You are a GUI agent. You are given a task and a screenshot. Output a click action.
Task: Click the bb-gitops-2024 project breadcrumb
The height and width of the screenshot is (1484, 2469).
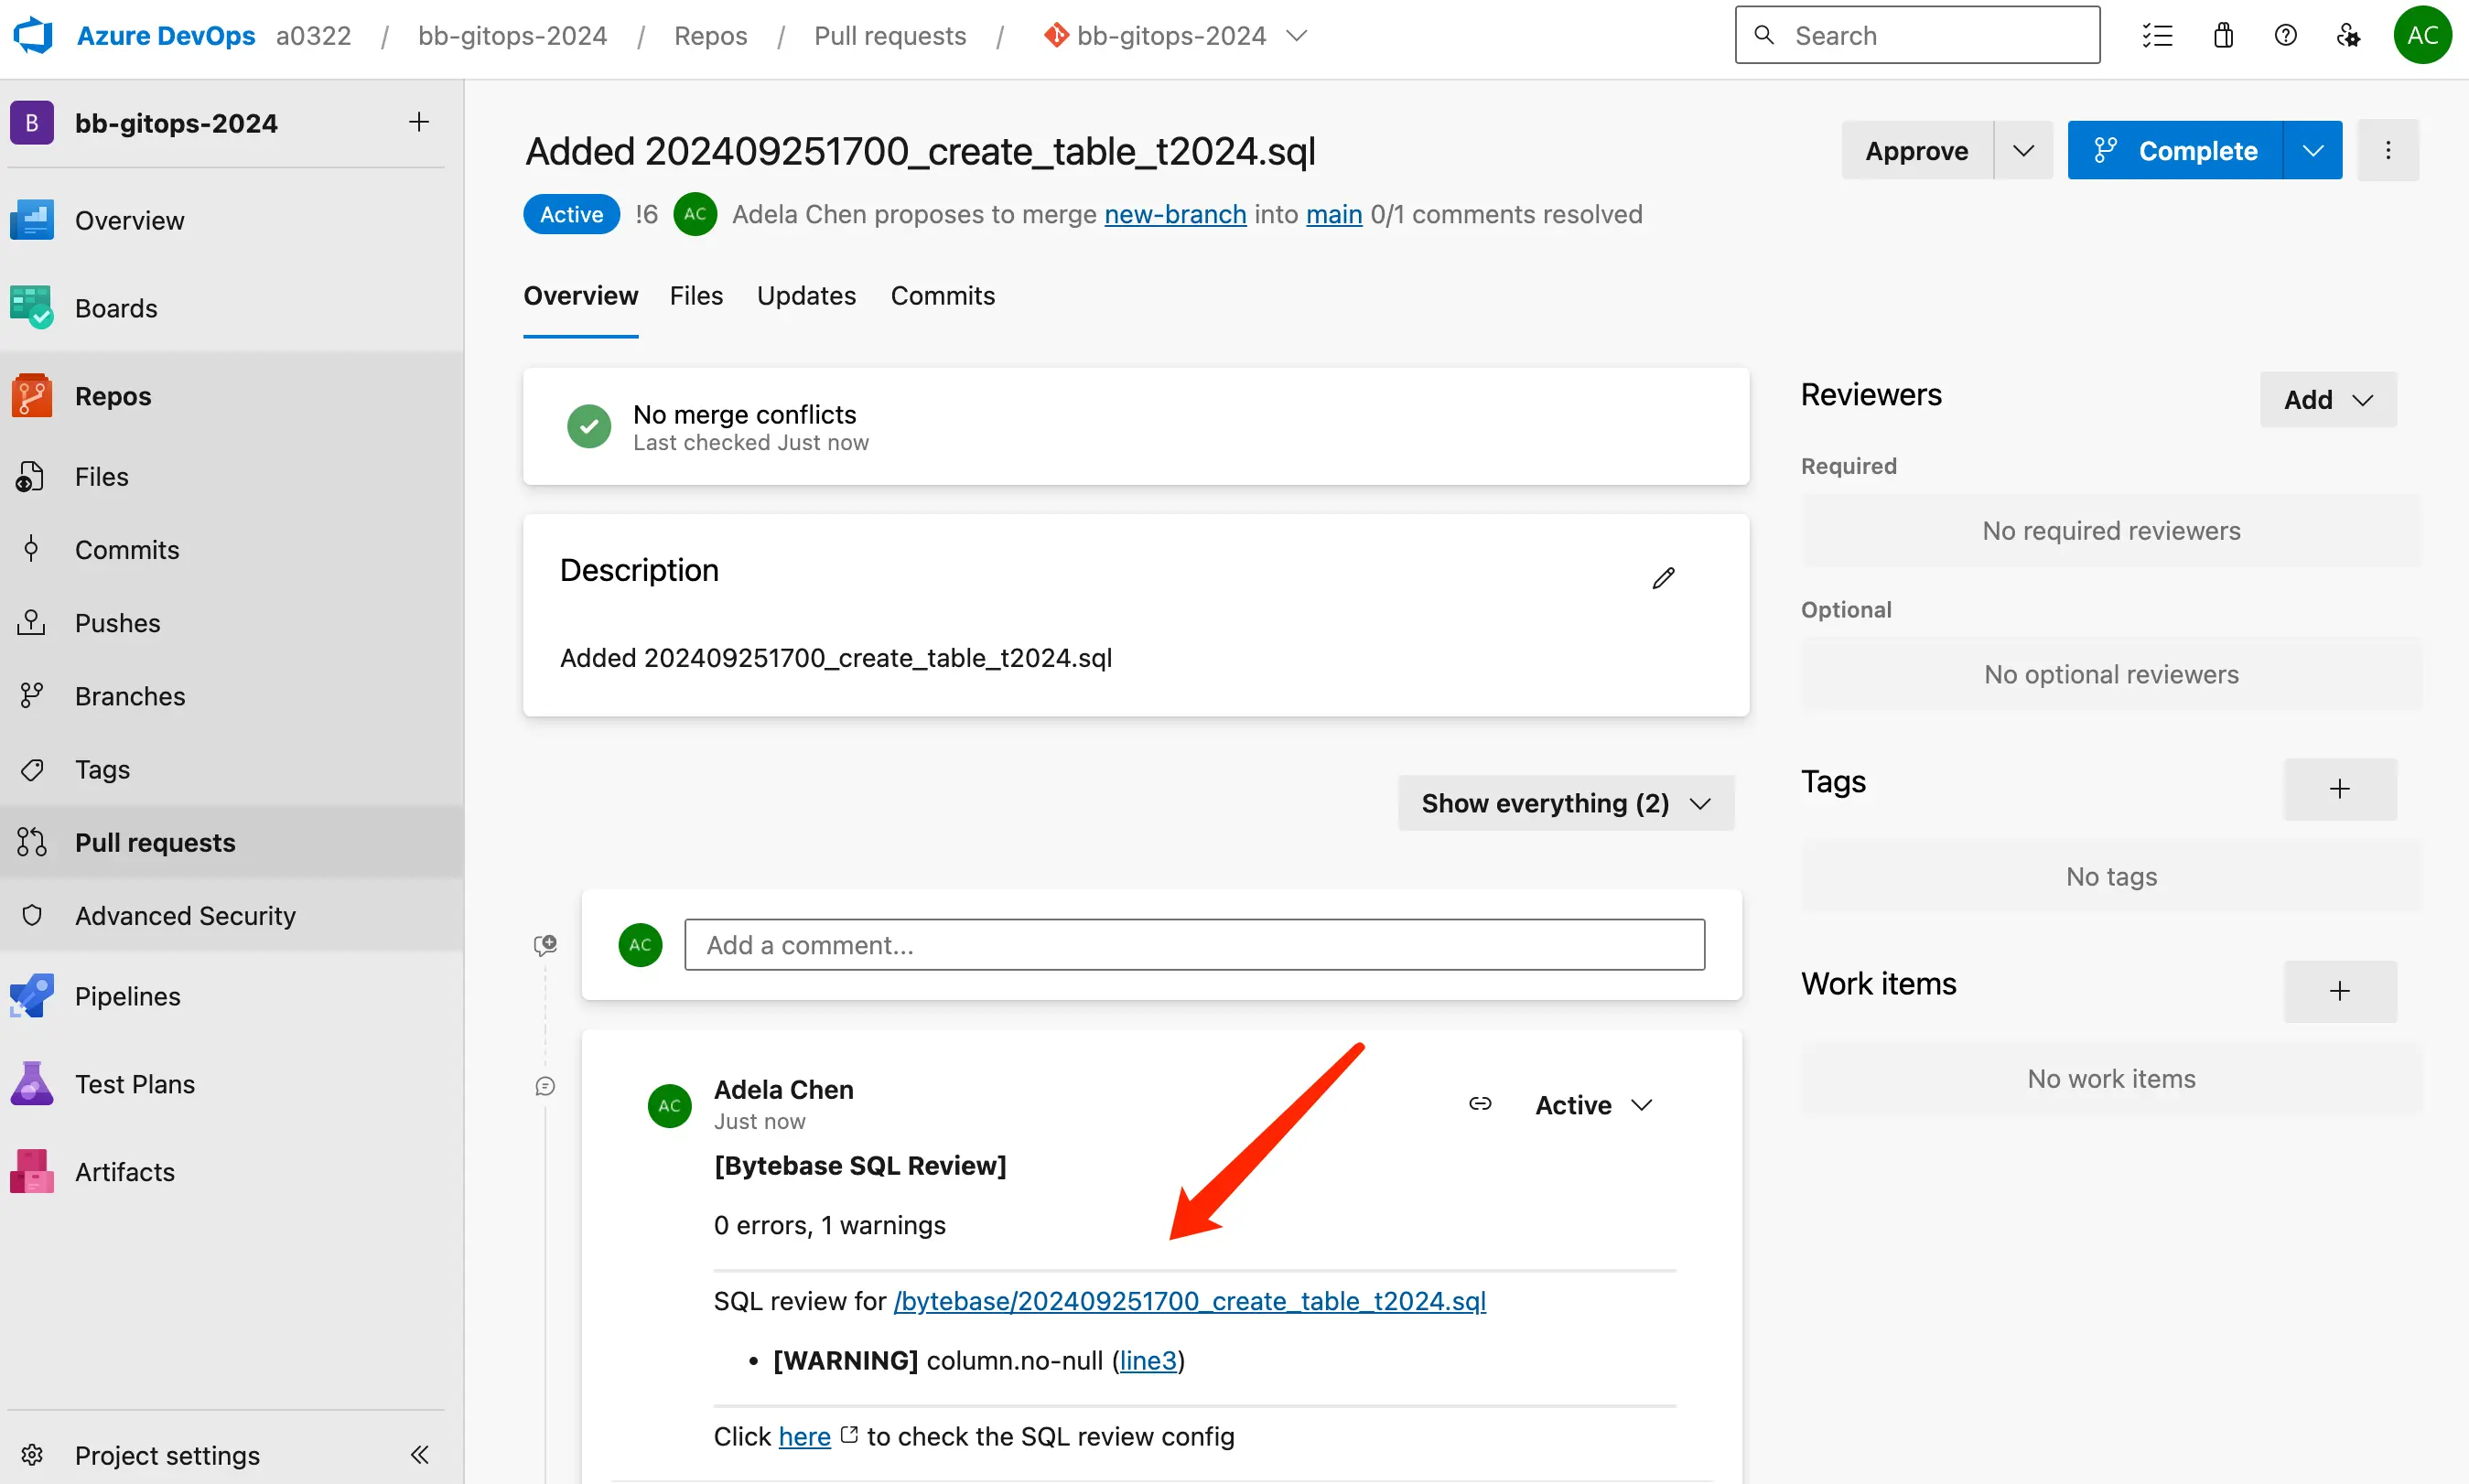tap(512, 36)
